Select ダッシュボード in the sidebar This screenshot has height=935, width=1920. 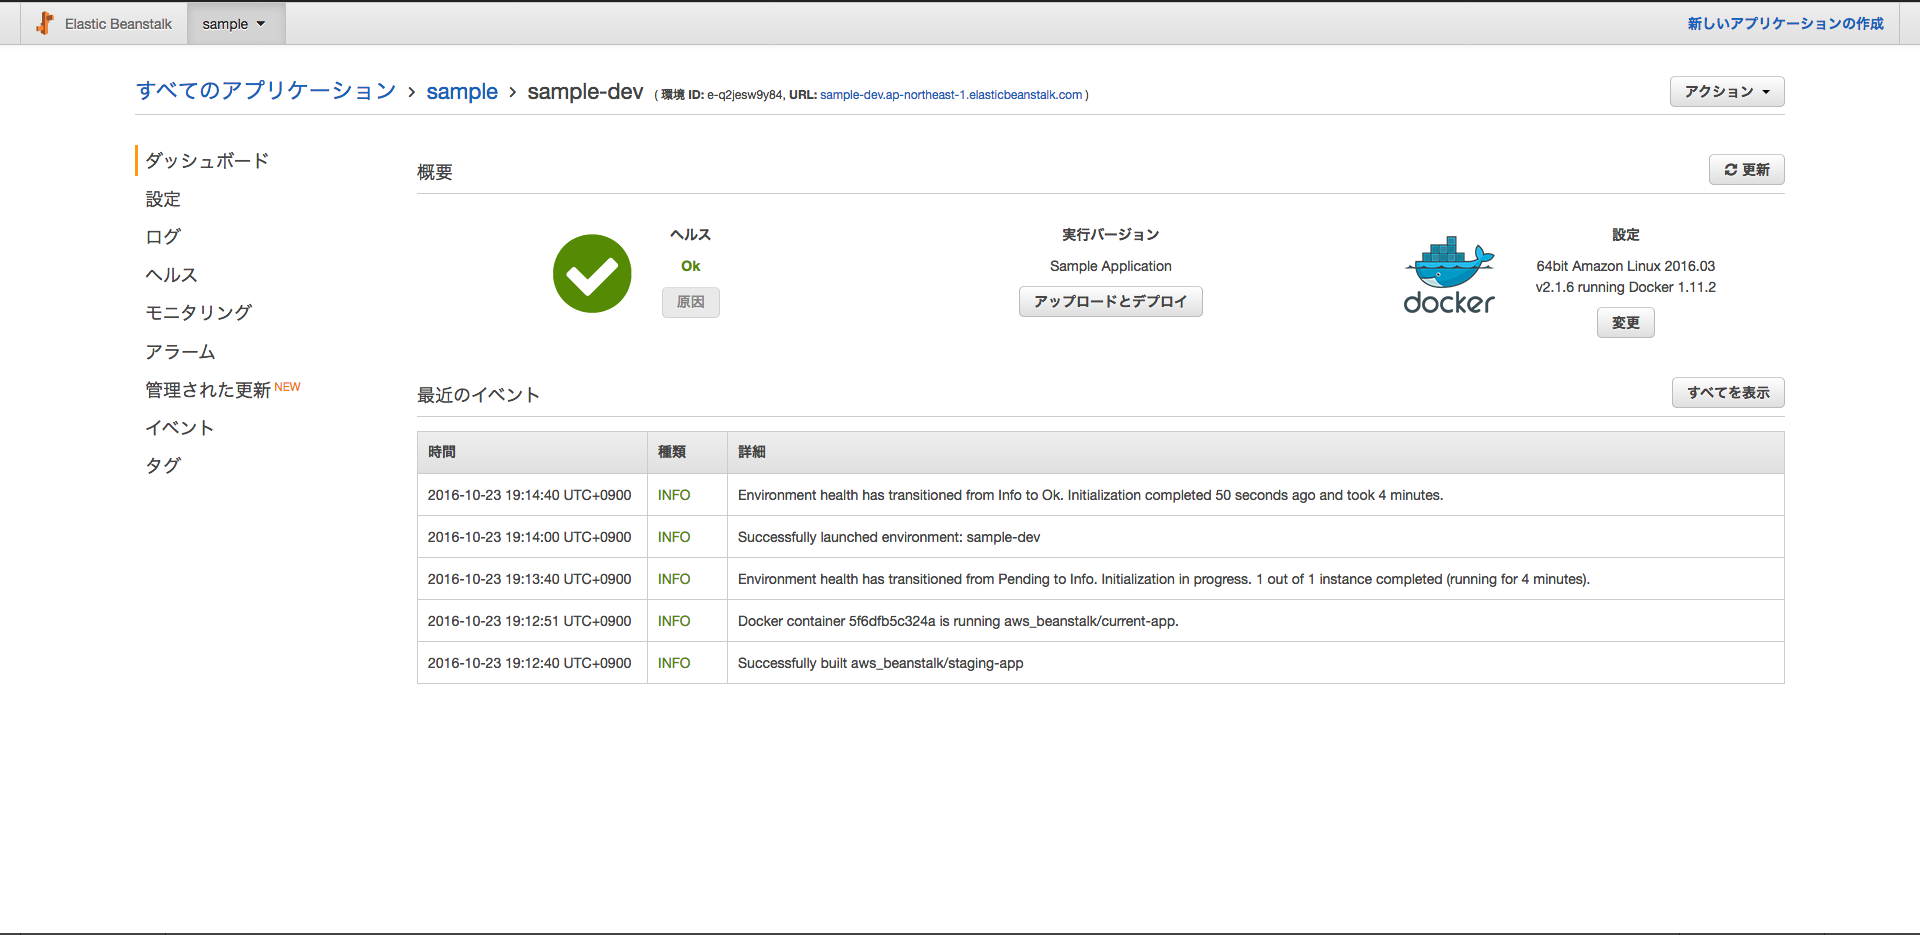(x=205, y=160)
